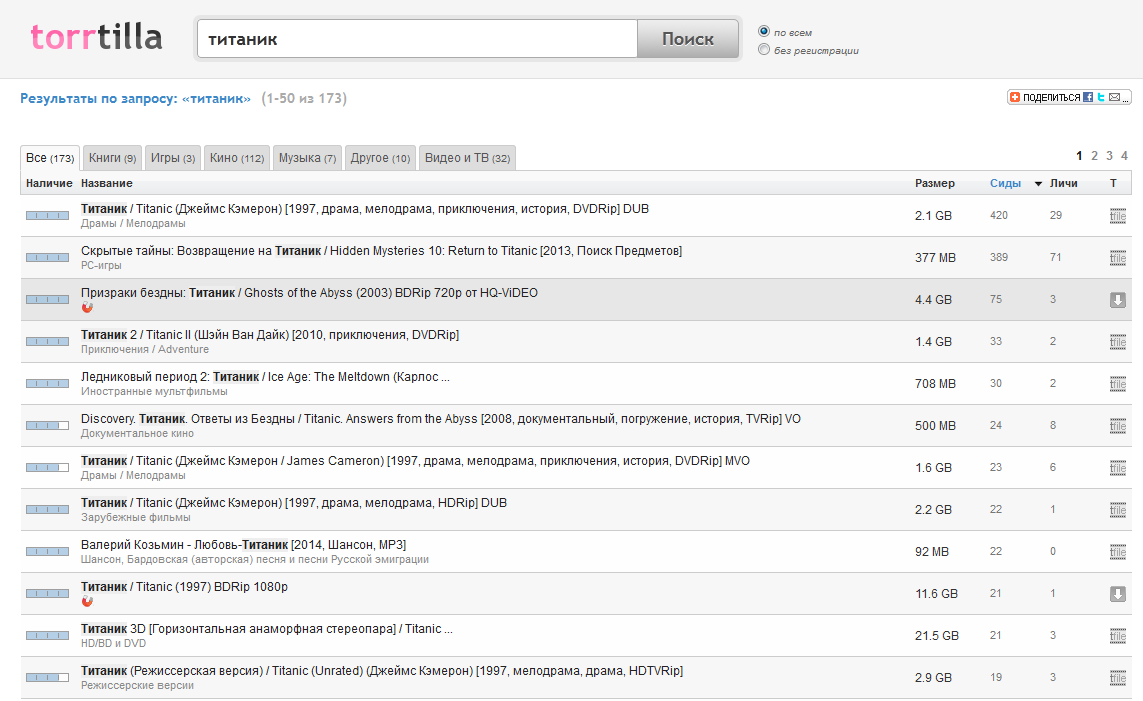
Task: Click the Twitter share icon
Action: click(1100, 97)
